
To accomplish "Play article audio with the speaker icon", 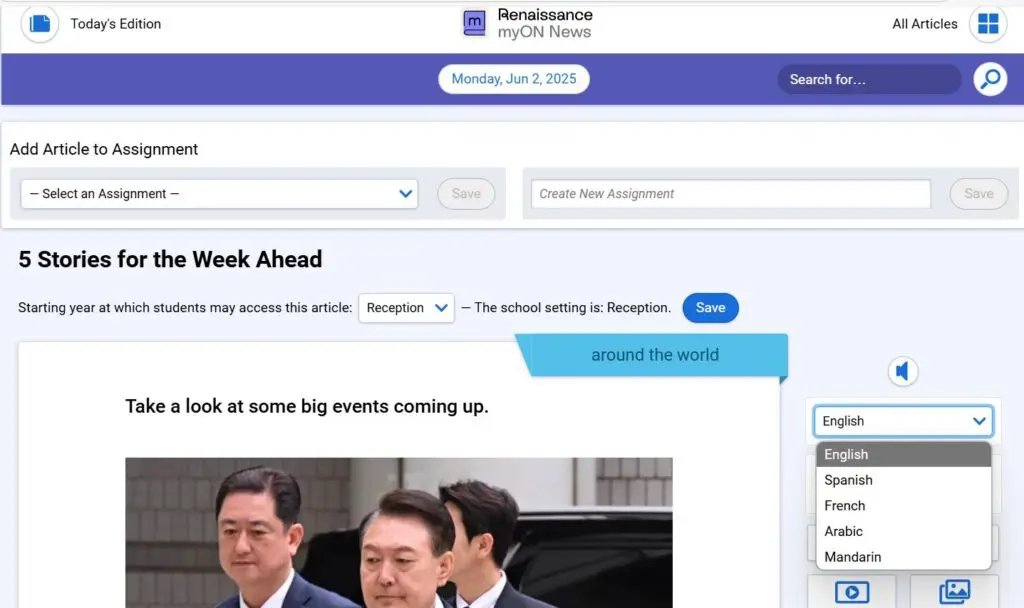I will [902, 372].
